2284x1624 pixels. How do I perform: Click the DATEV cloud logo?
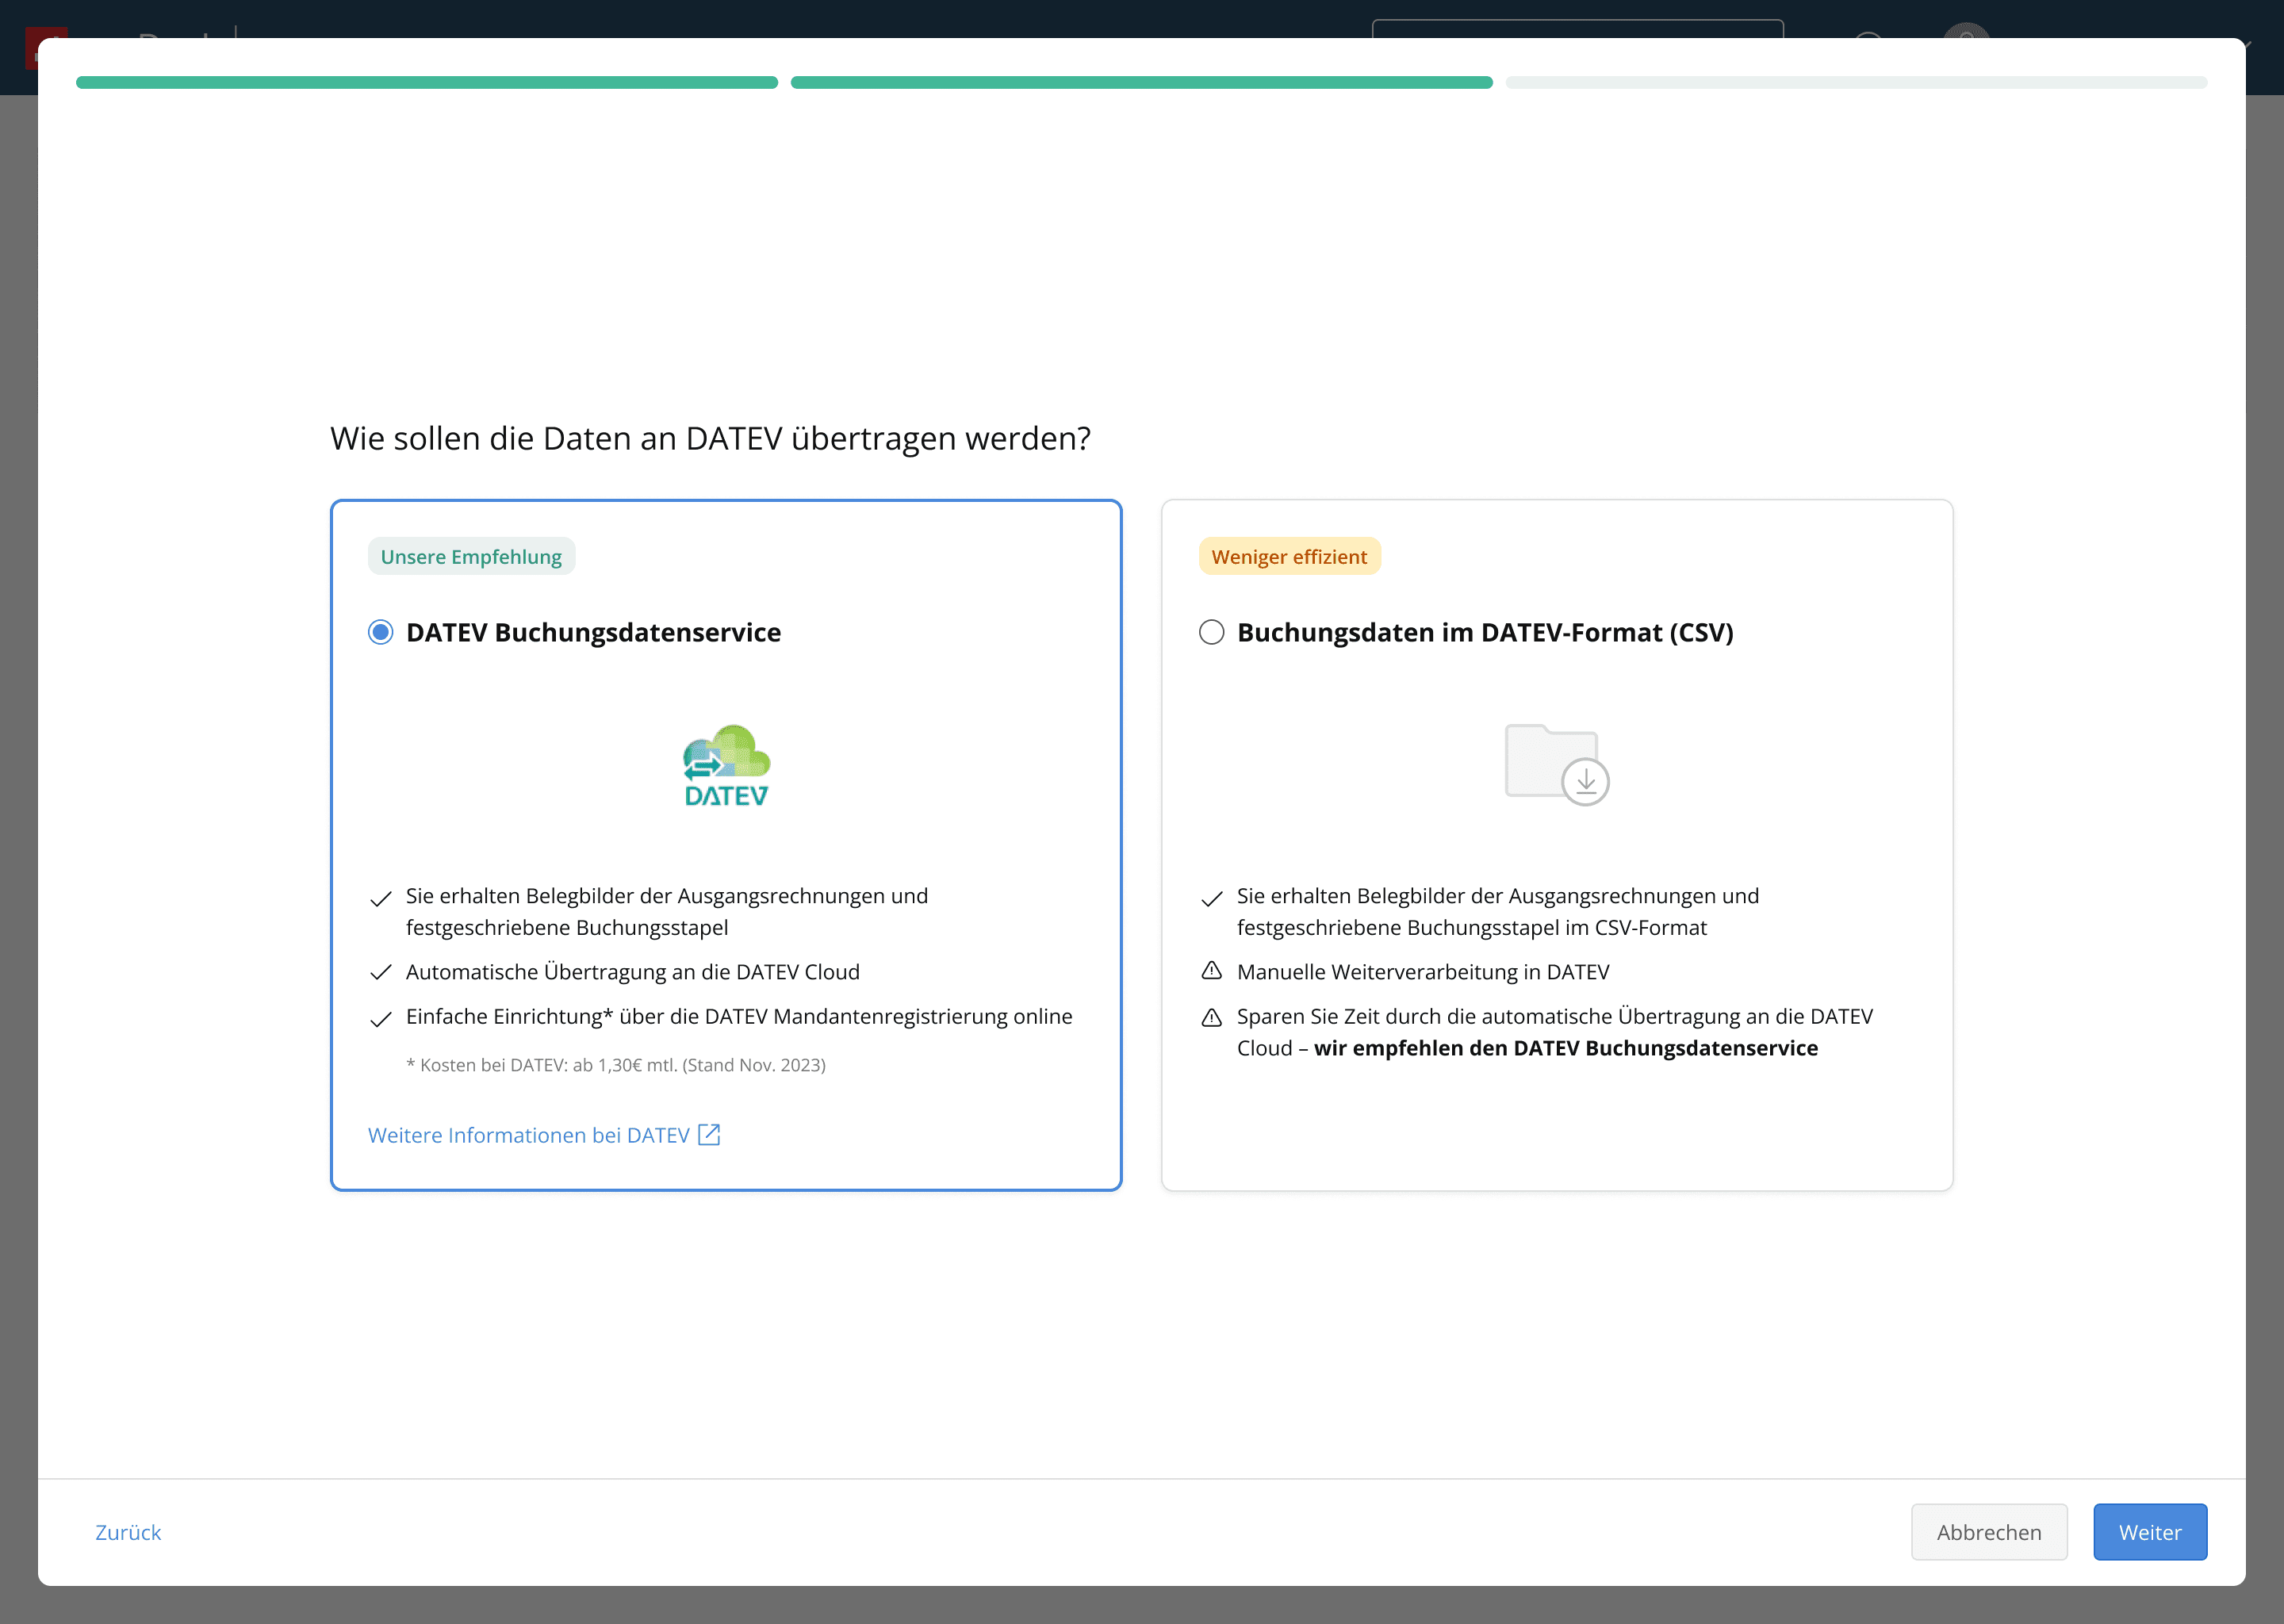tap(726, 765)
